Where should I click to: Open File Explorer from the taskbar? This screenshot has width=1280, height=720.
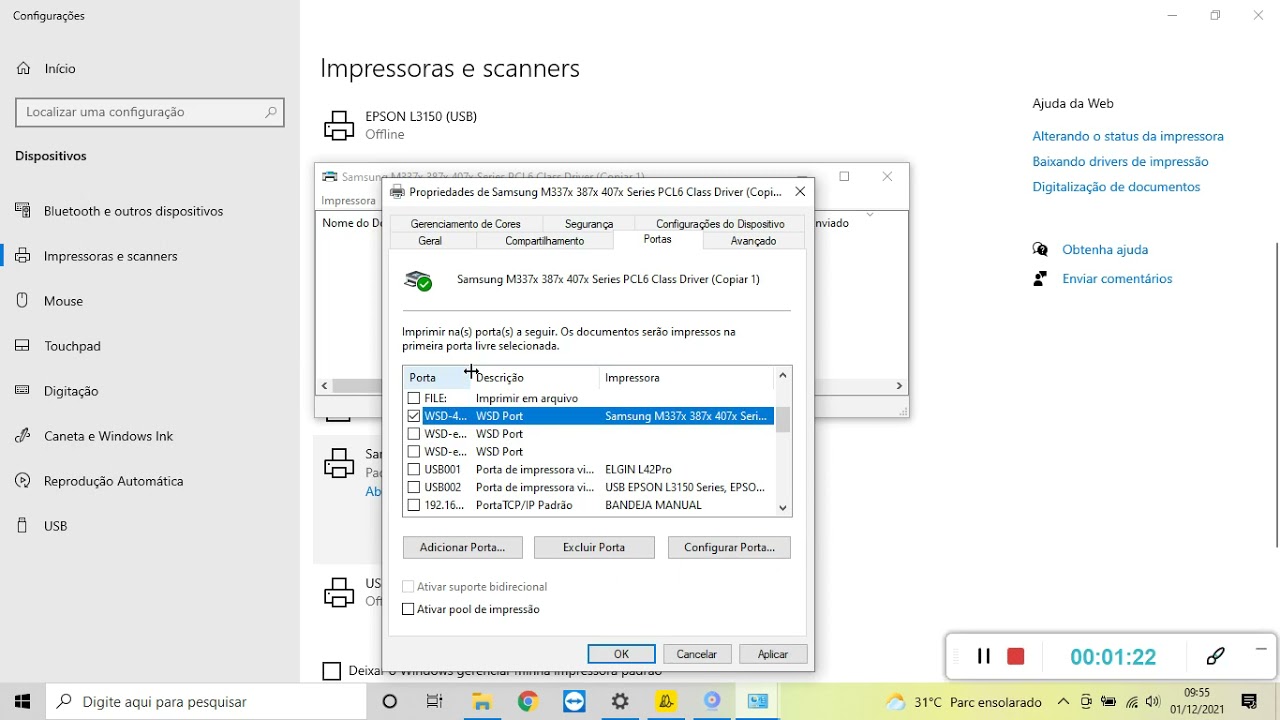tap(482, 702)
